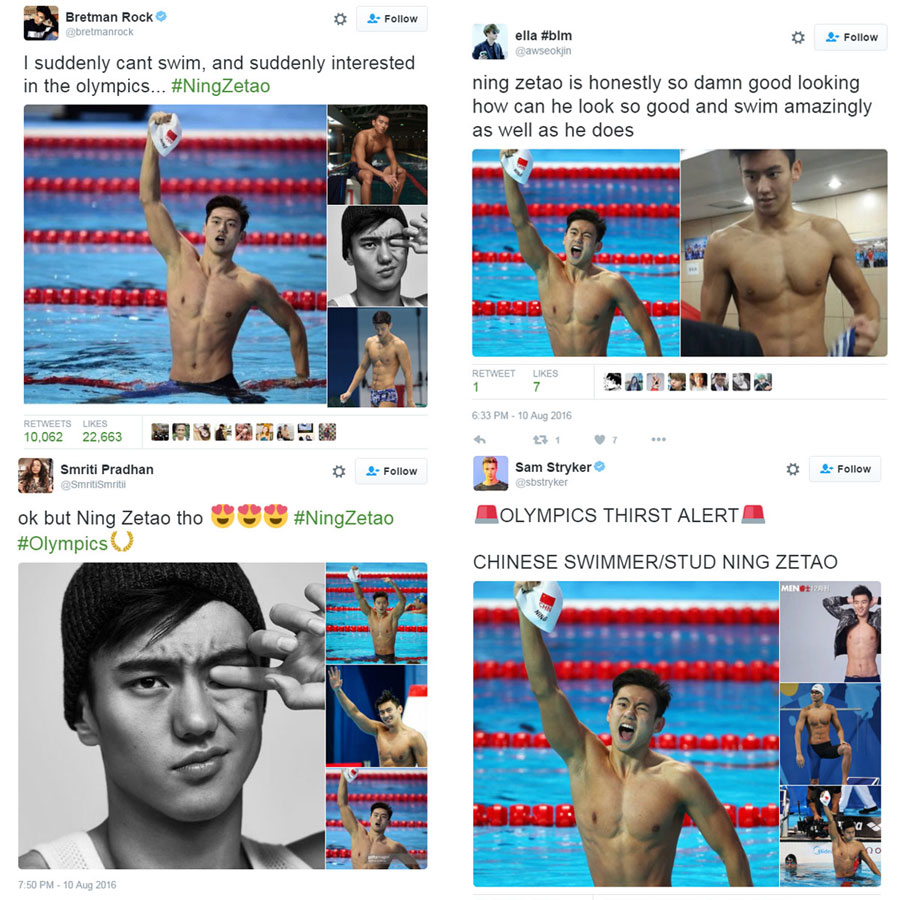Open Sam Stryker's profile picture

490,473
